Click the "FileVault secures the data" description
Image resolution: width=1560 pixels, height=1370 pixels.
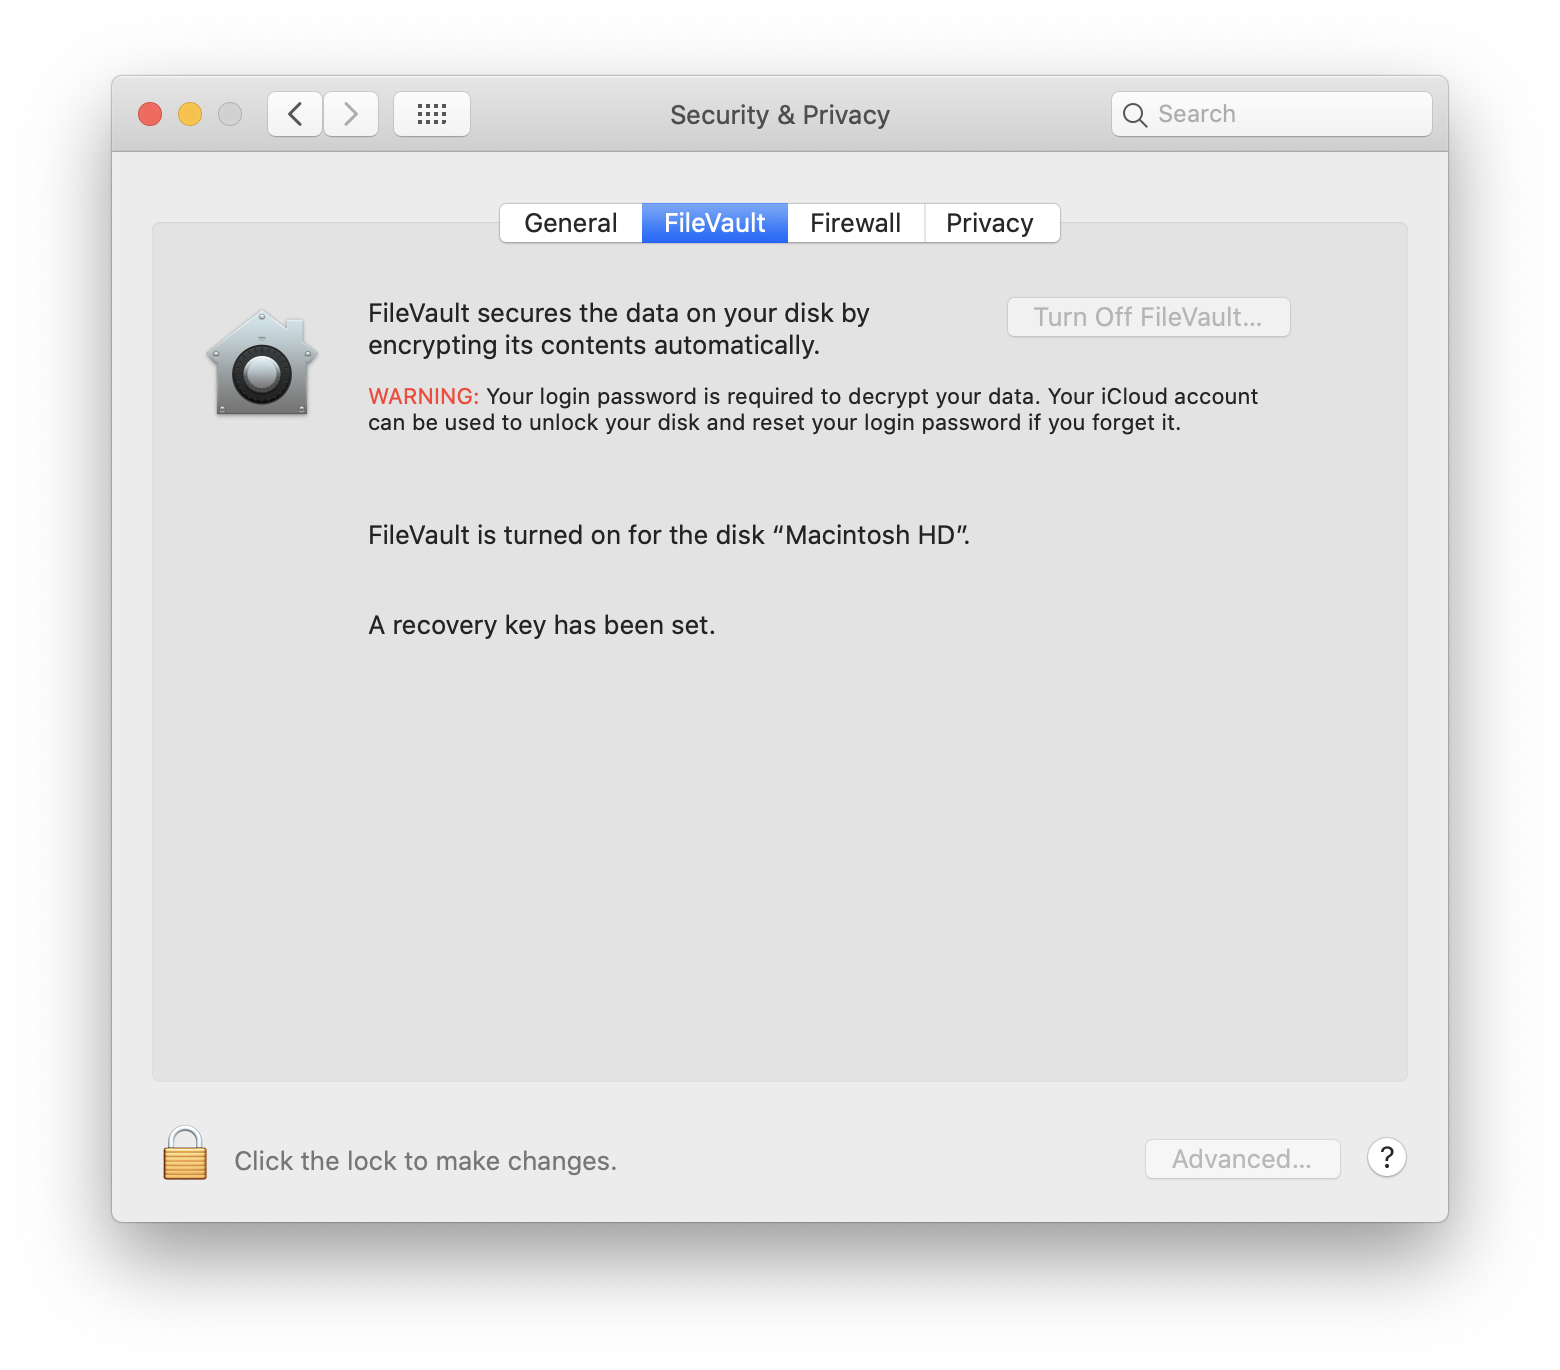point(619,329)
